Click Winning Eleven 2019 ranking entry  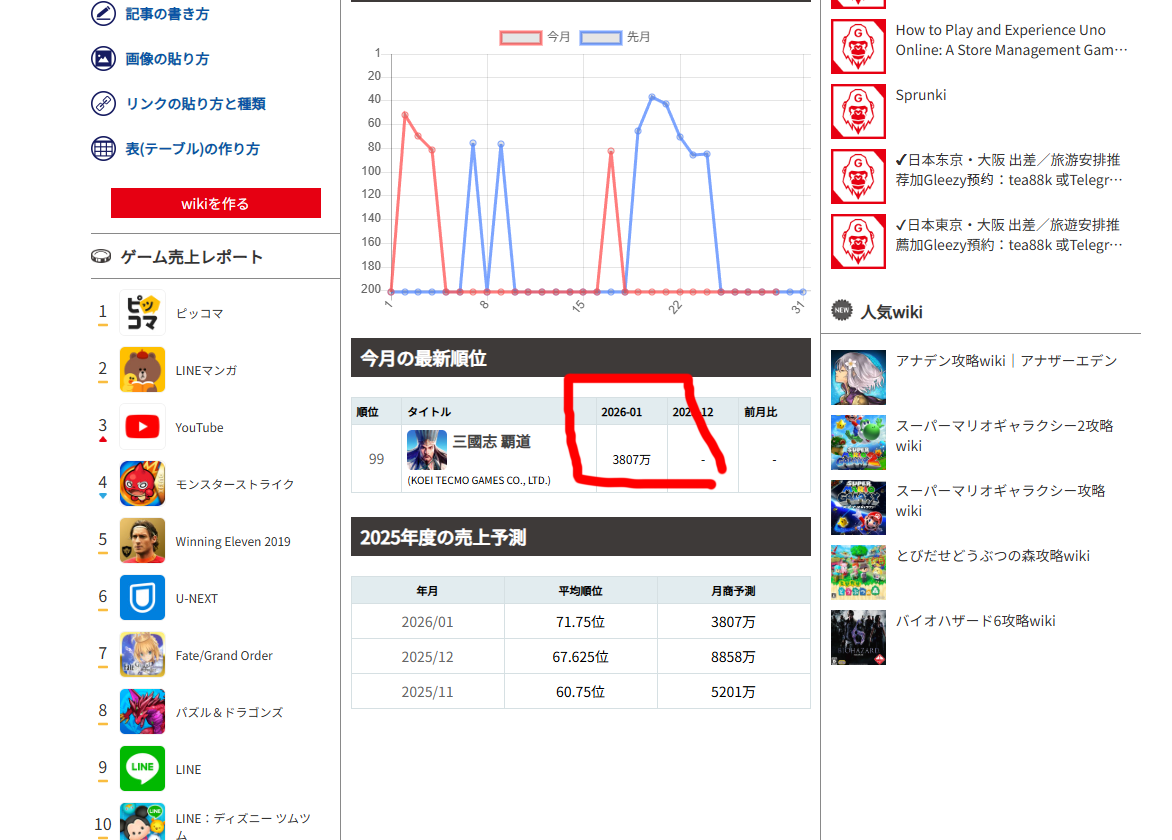tap(232, 541)
